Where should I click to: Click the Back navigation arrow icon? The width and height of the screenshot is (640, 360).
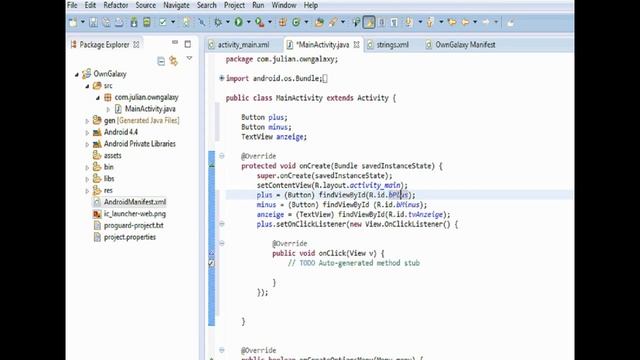[465, 22]
